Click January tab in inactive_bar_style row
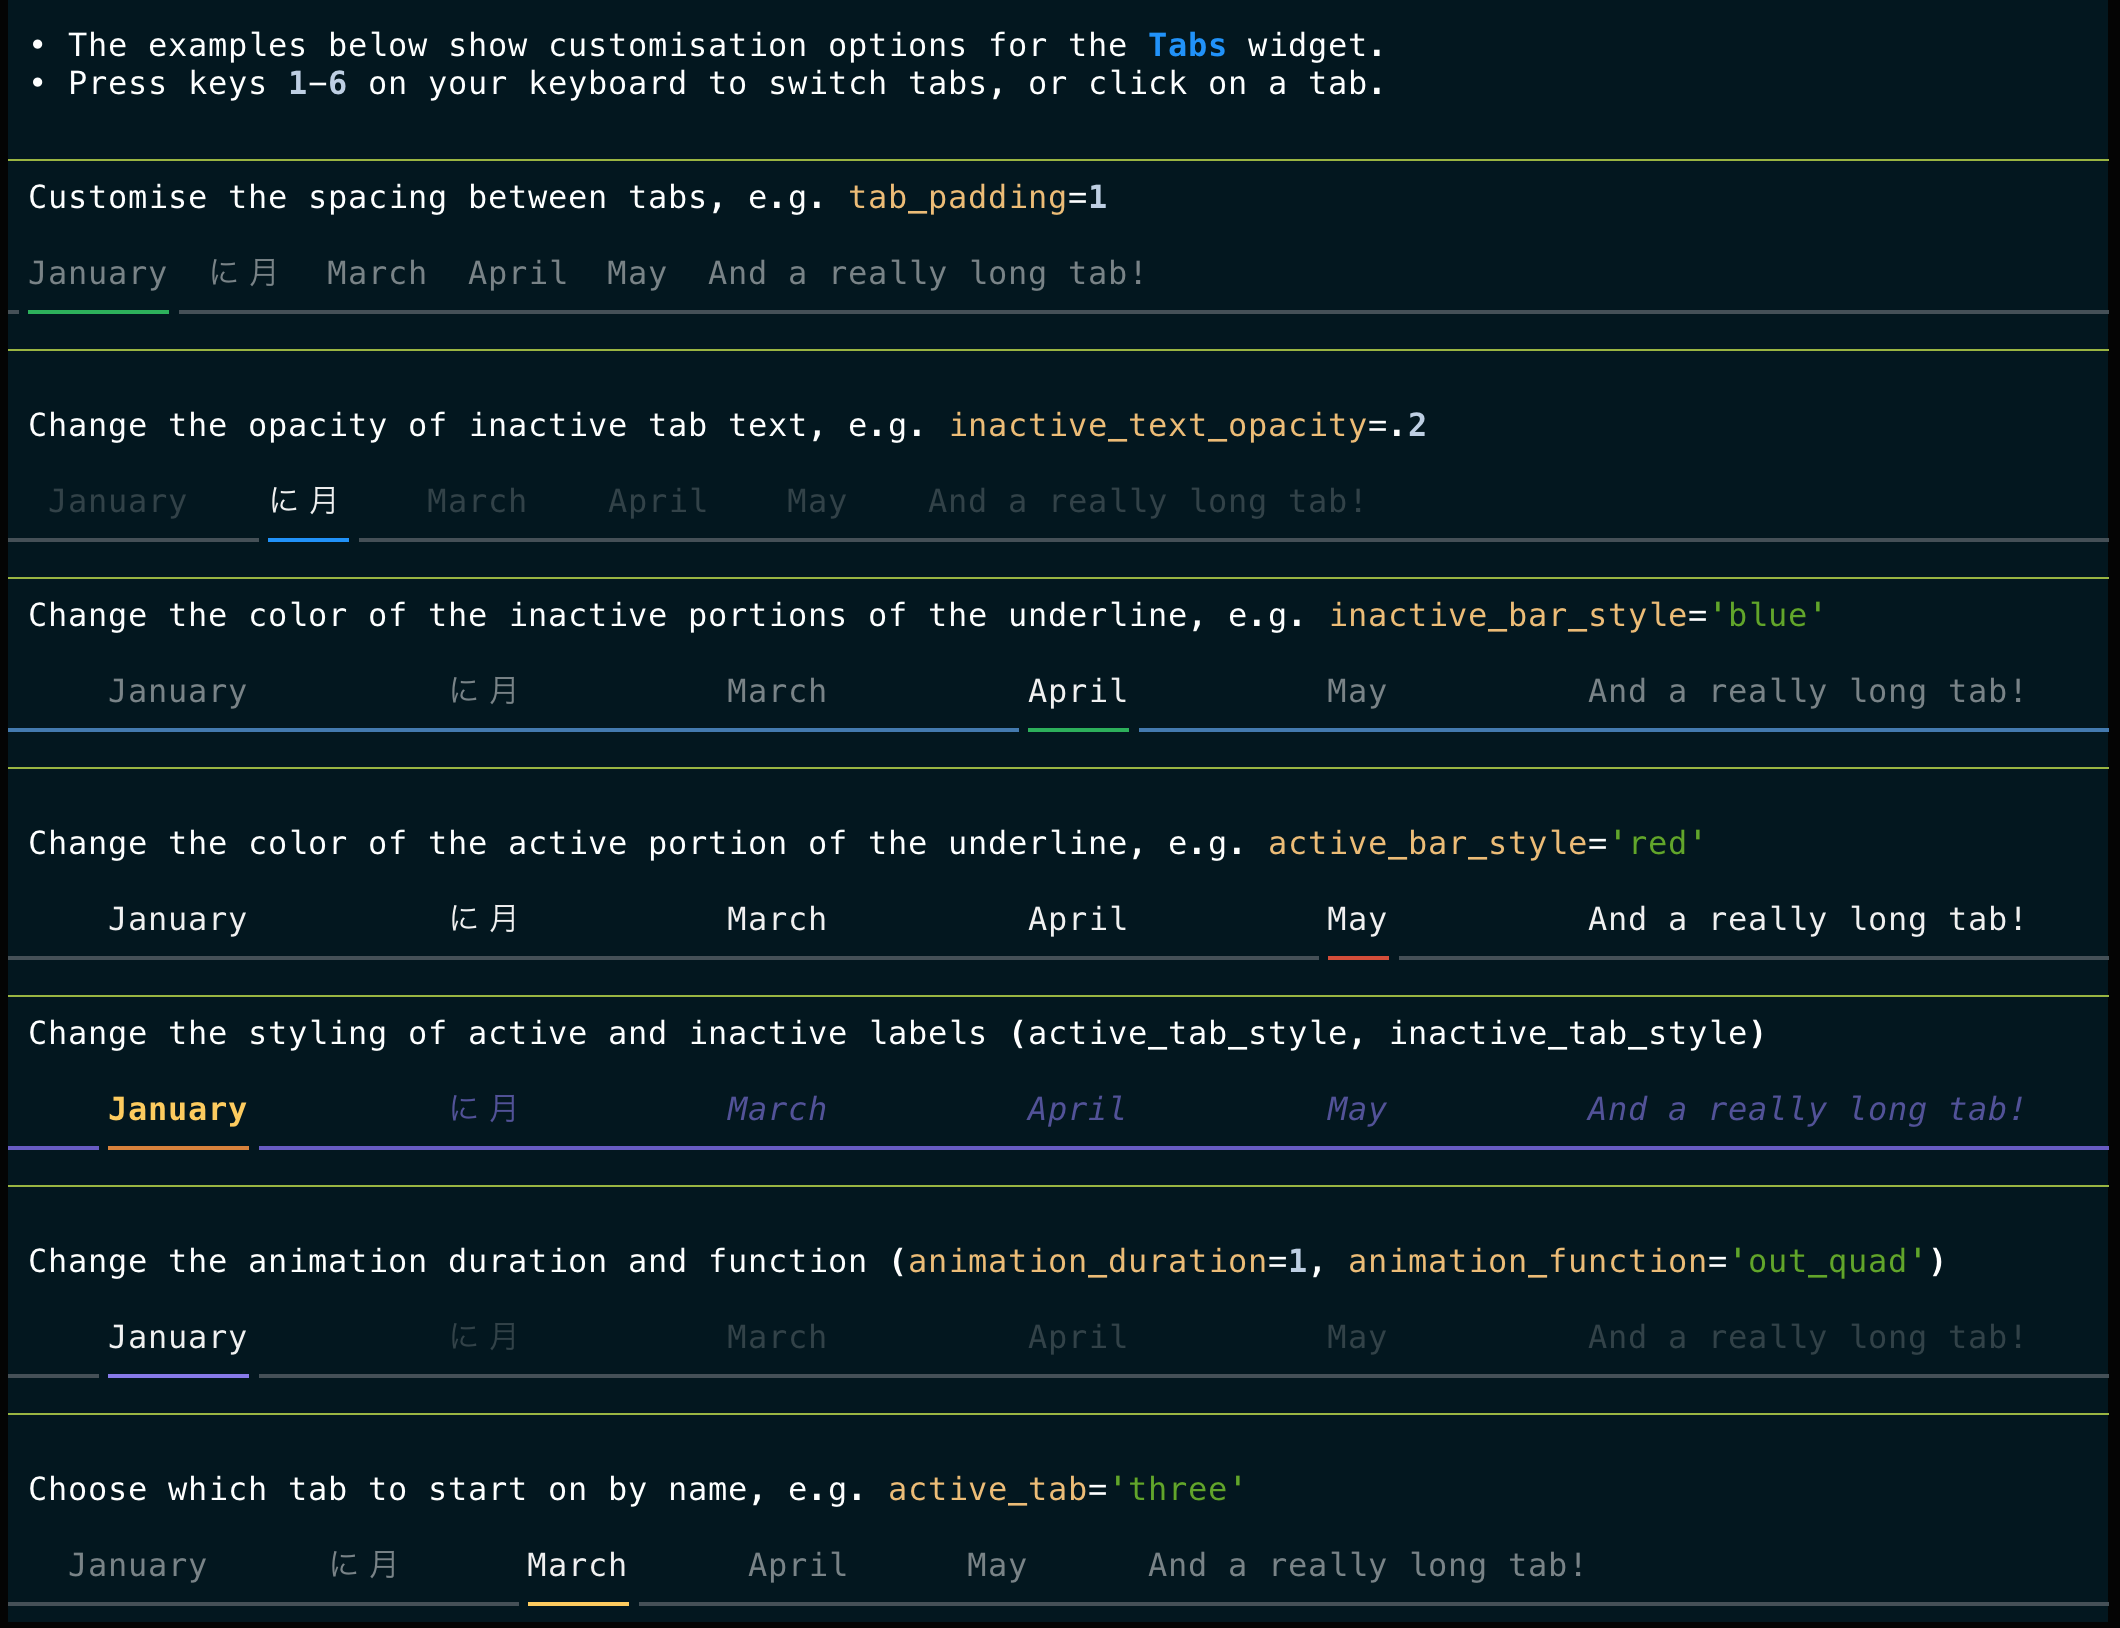 (x=177, y=691)
